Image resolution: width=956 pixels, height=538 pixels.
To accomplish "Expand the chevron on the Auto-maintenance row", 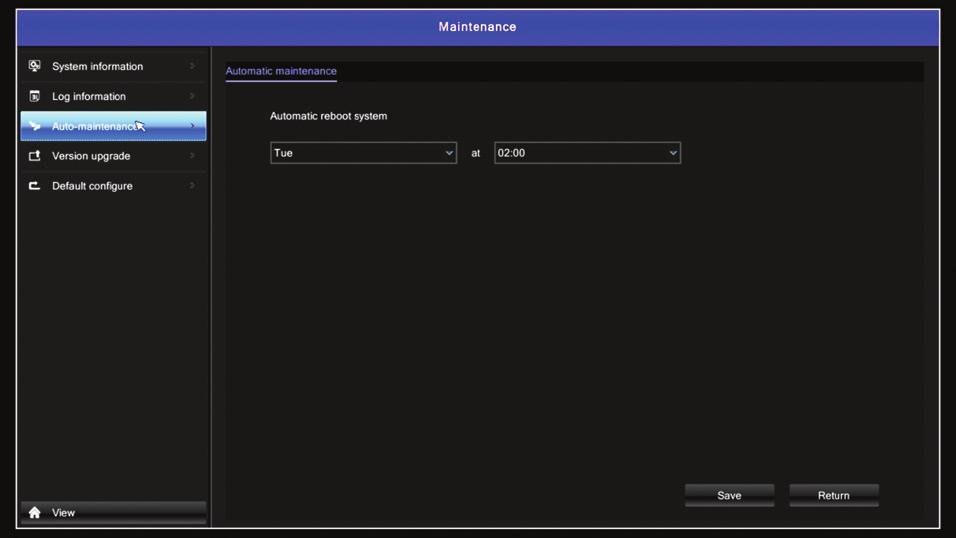I will tap(192, 126).
